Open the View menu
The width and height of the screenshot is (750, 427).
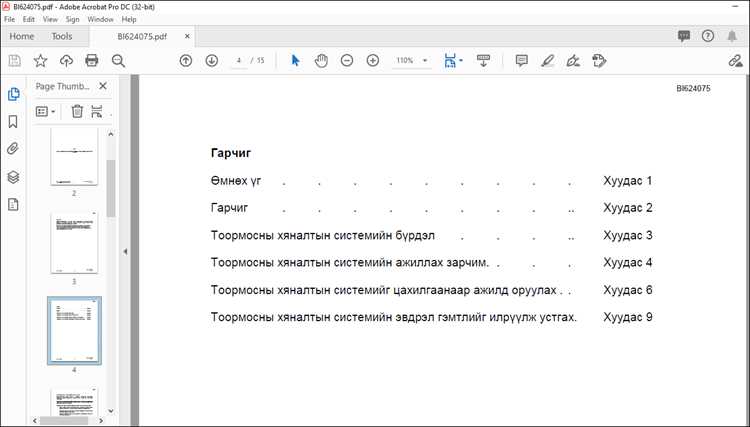[50, 20]
